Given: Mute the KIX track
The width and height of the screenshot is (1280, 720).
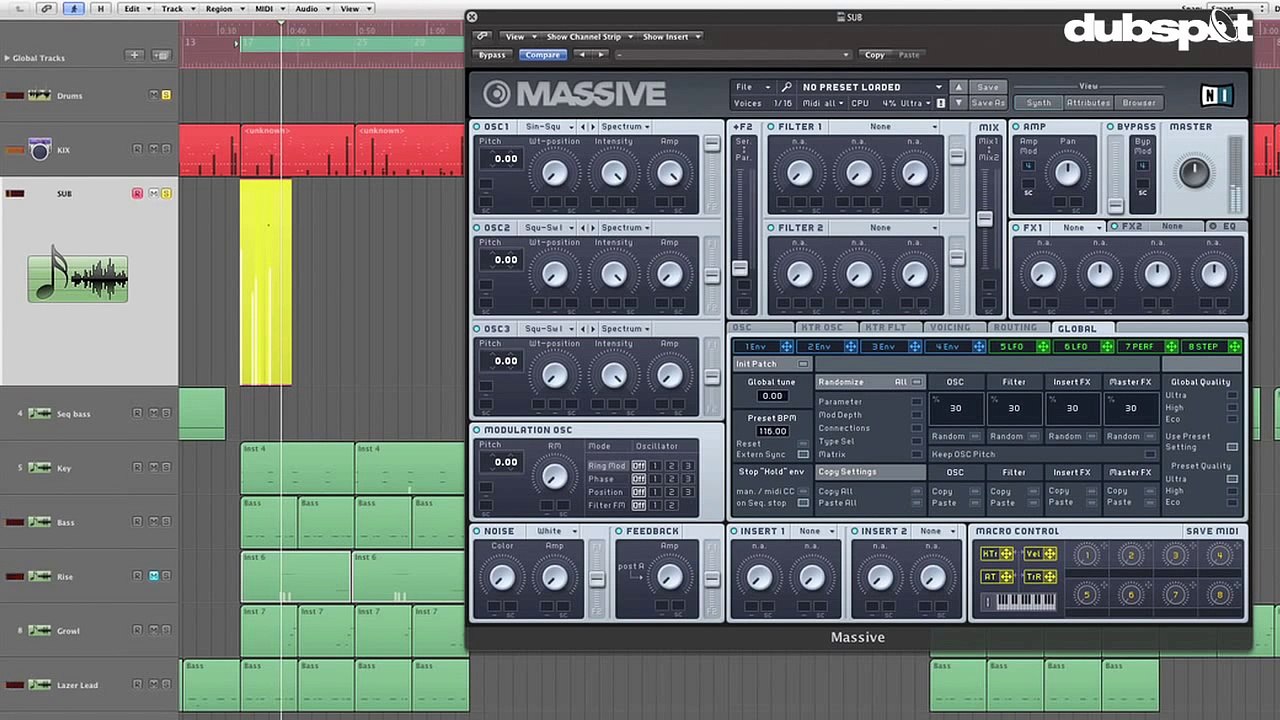Looking at the screenshot, I should click(153, 149).
